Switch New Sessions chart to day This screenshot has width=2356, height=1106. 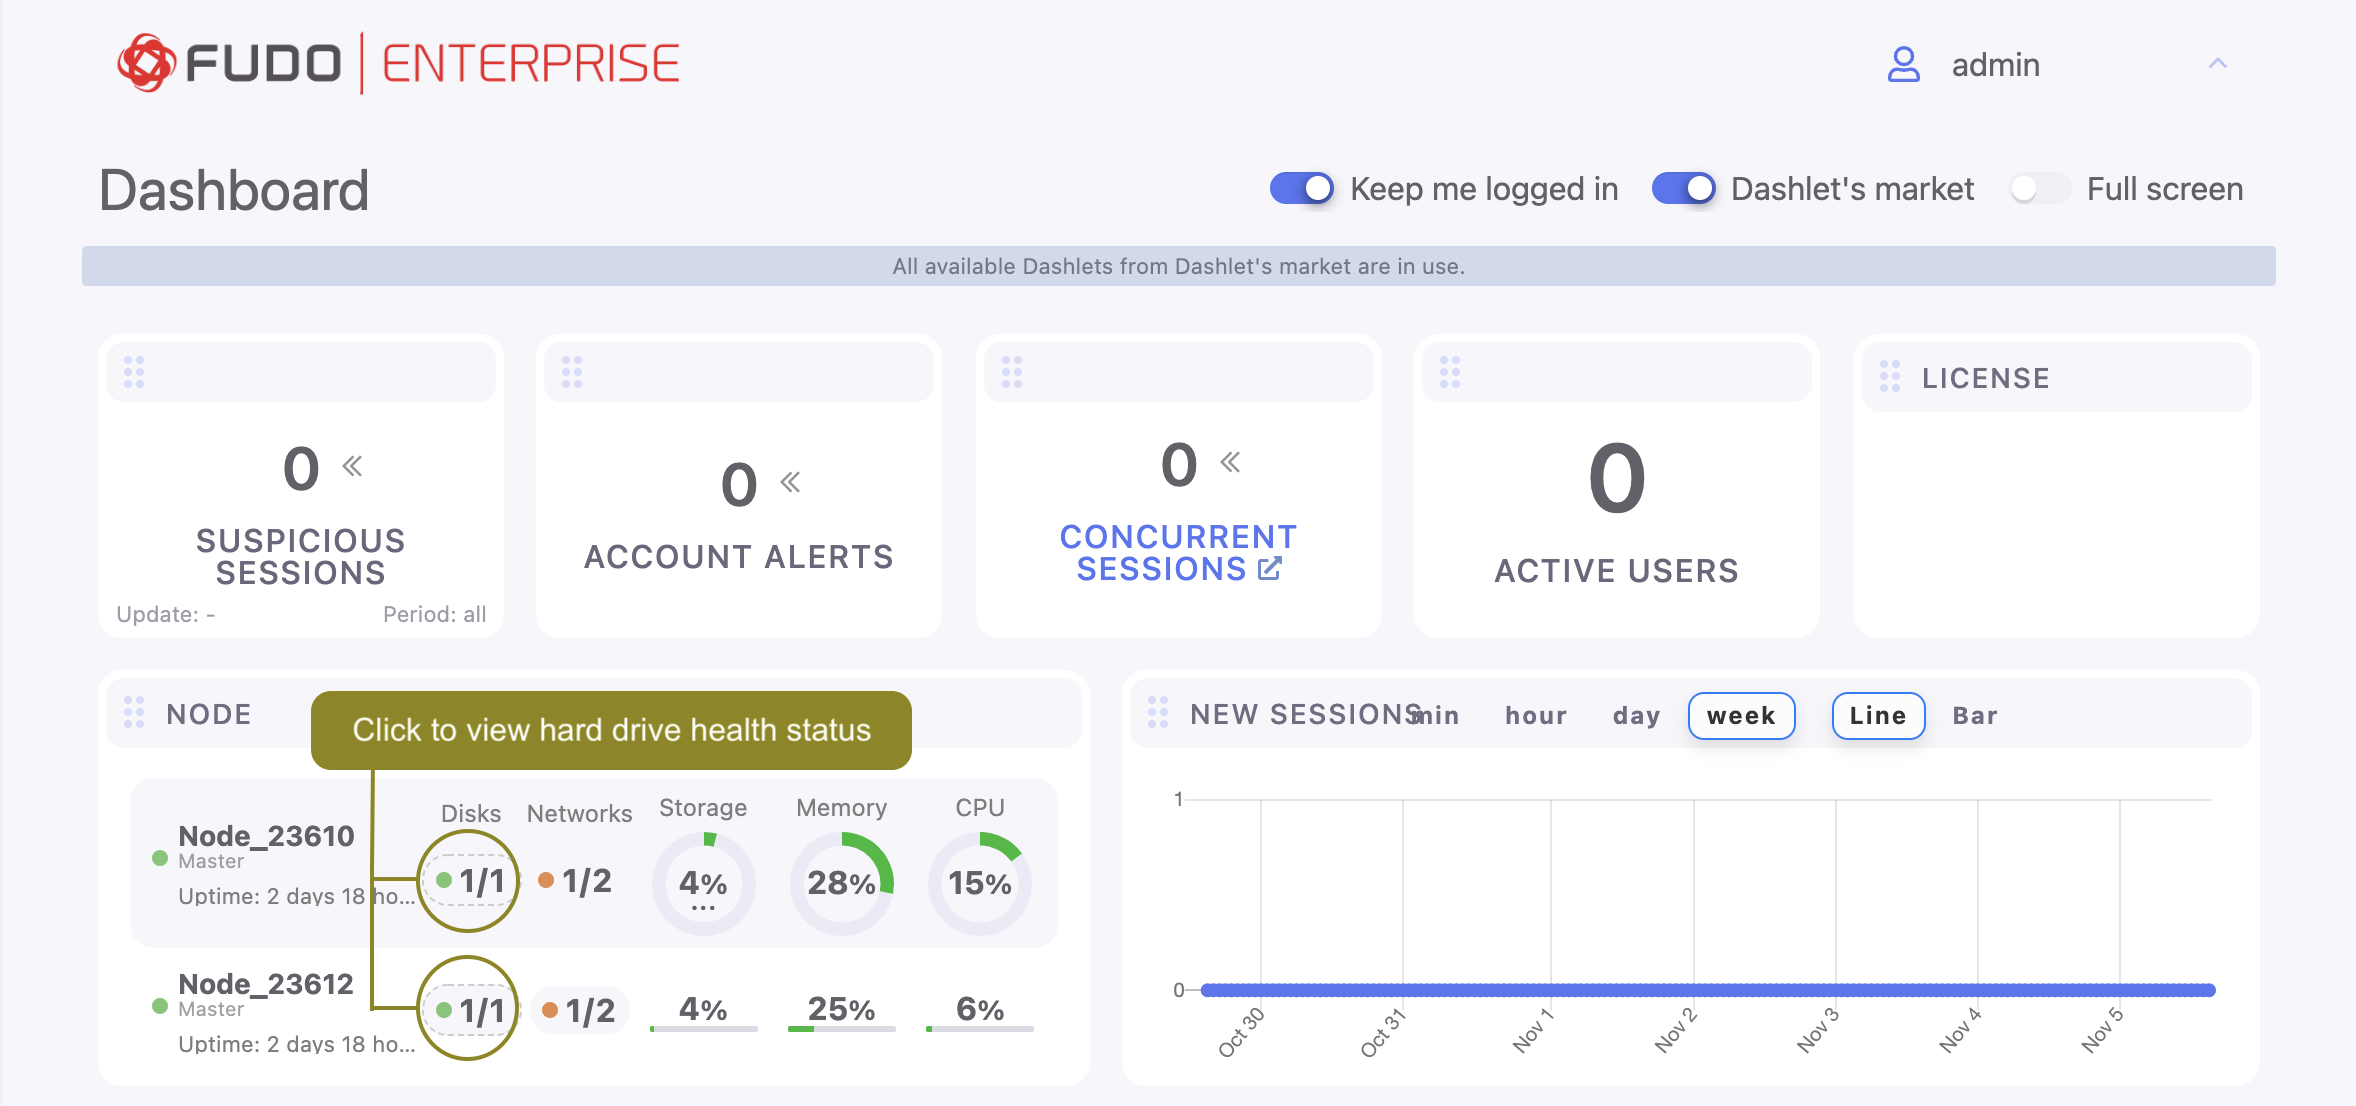click(1636, 716)
